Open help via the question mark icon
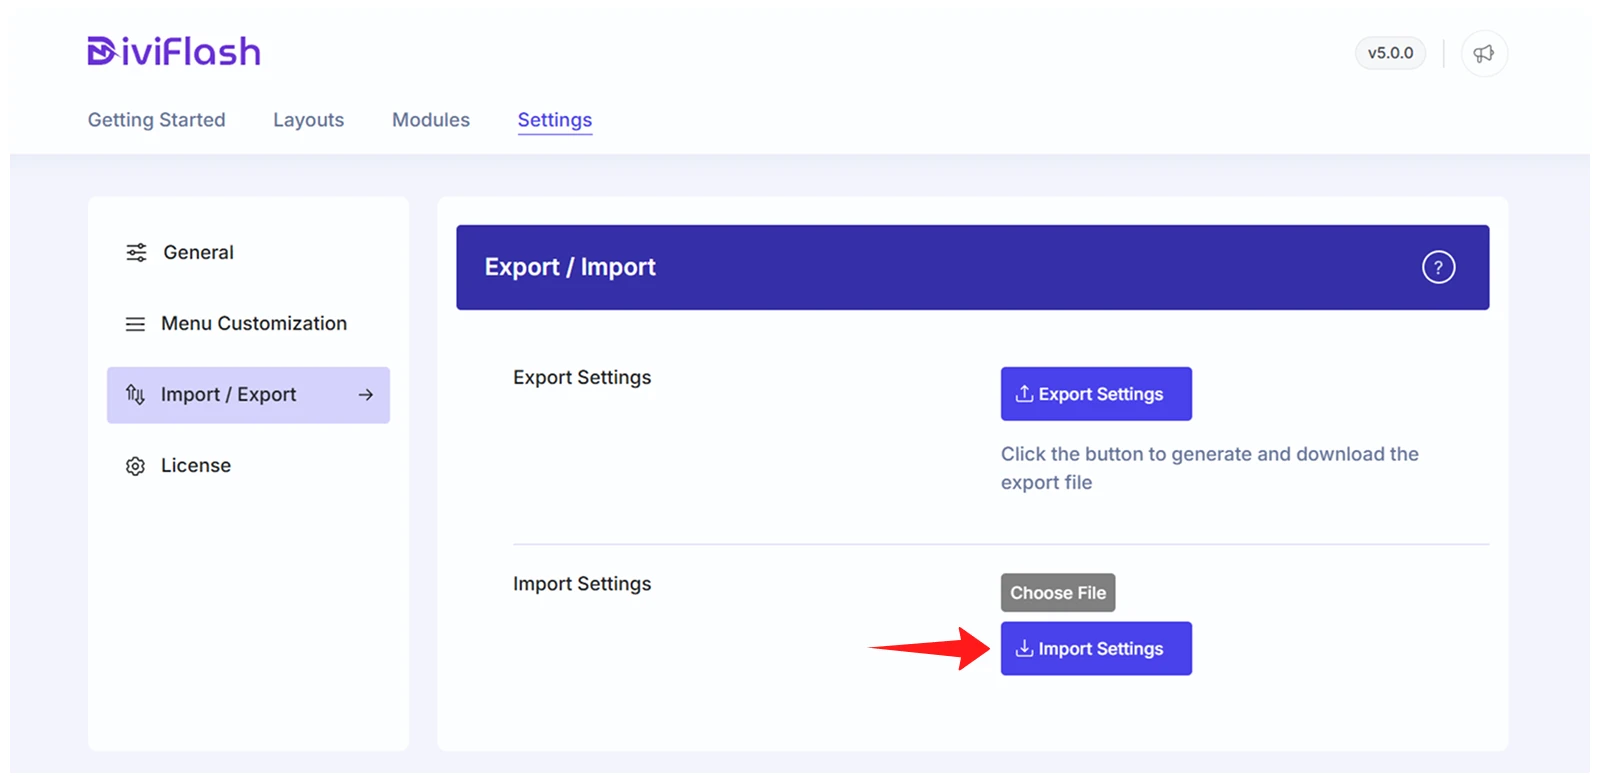The width and height of the screenshot is (1600, 783). click(x=1438, y=267)
